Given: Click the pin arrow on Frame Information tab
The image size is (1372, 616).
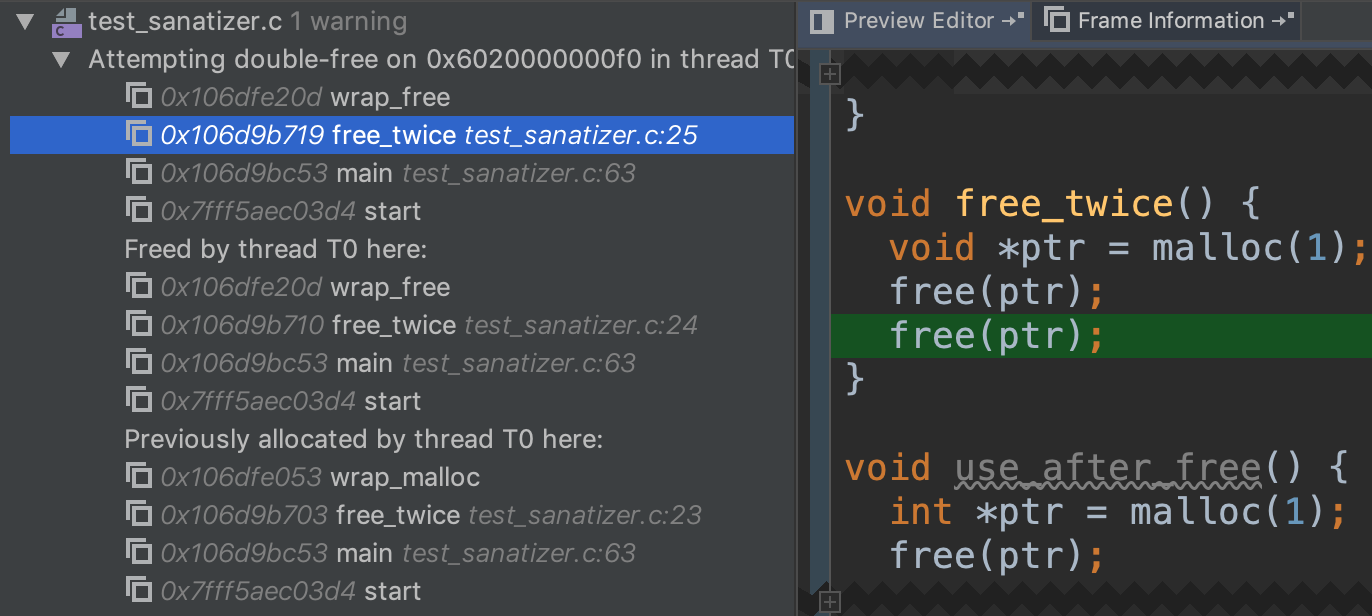Looking at the screenshot, I should 1284,20.
